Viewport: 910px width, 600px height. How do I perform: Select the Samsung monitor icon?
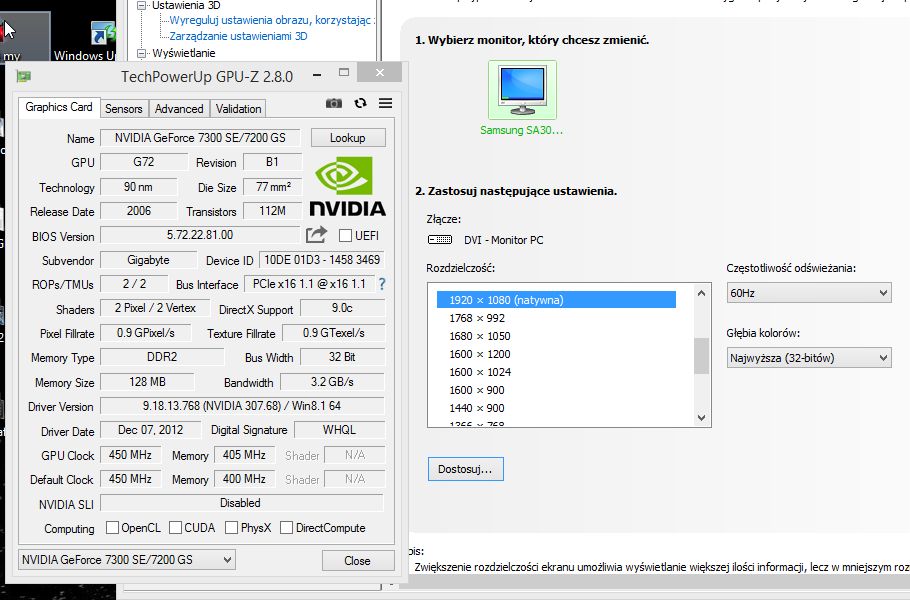pyautogui.click(x=522, y=91)
